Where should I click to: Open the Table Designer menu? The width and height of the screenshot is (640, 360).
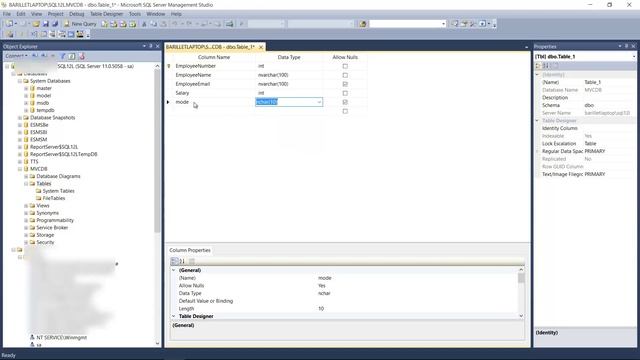pos(106,14)
